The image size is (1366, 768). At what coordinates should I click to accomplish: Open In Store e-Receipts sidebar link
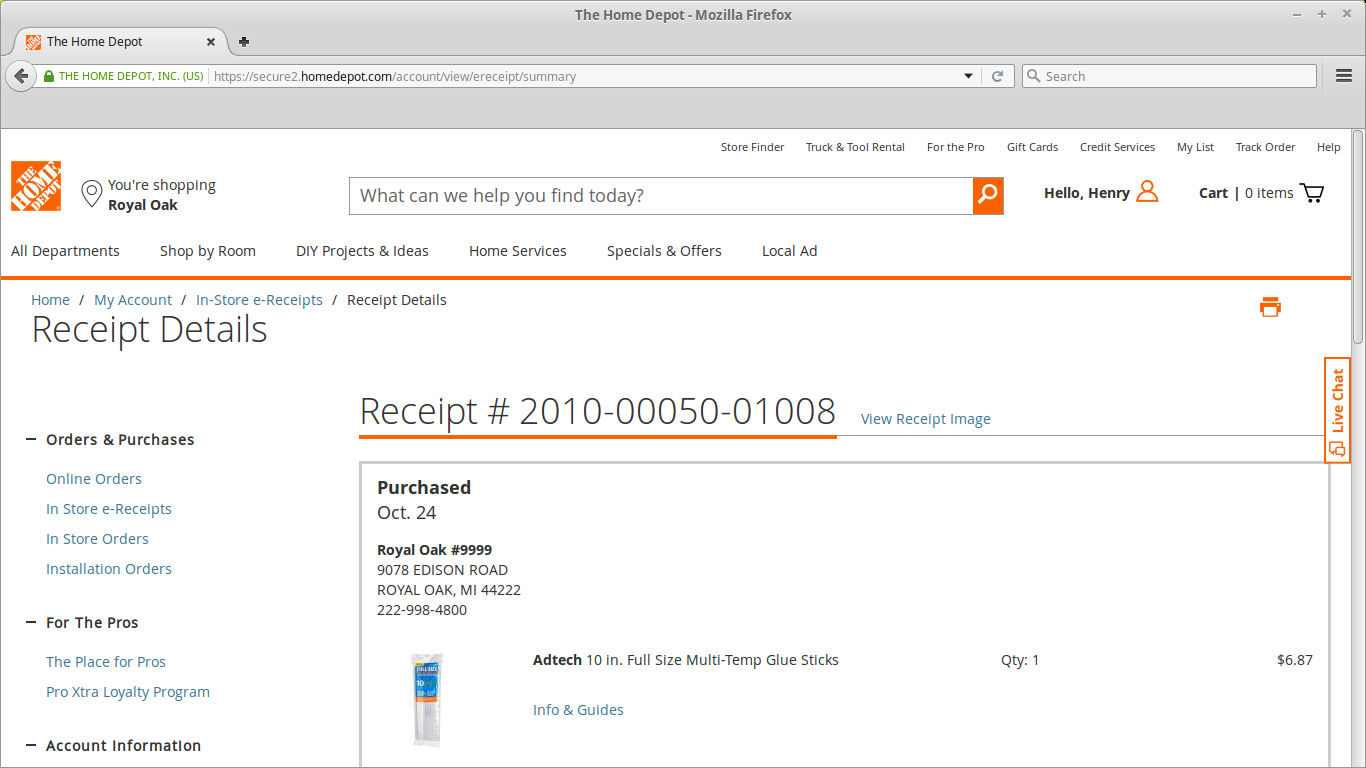(x=109, y=509)
